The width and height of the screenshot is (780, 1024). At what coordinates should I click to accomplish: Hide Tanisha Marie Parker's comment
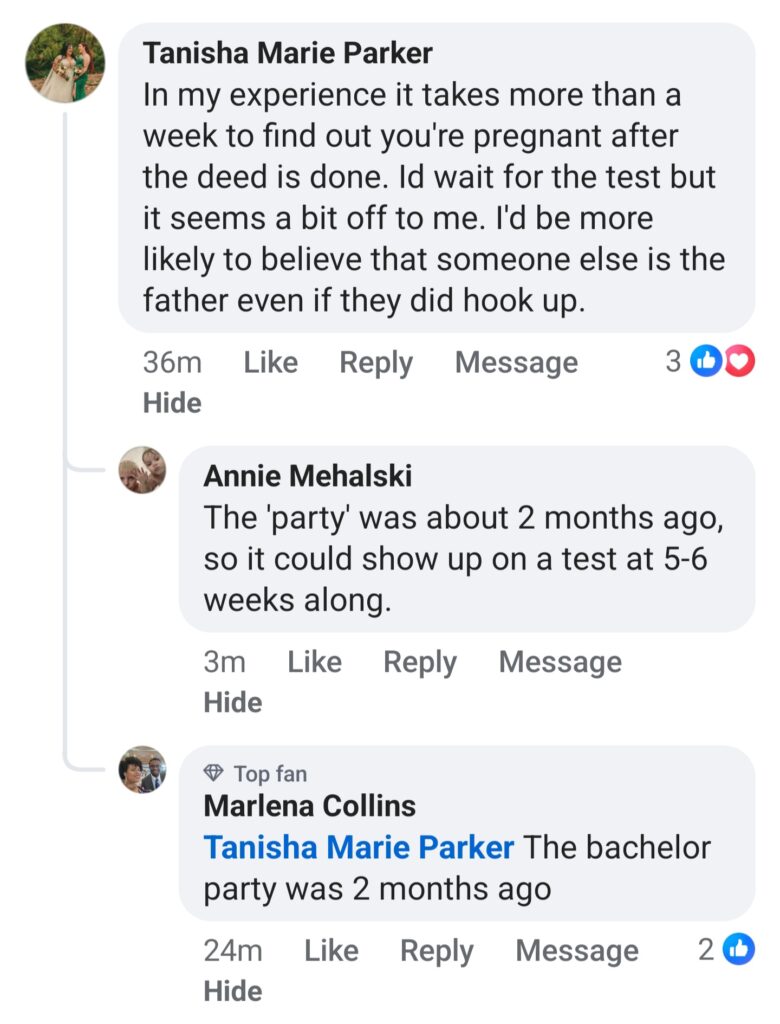(172, 403)
